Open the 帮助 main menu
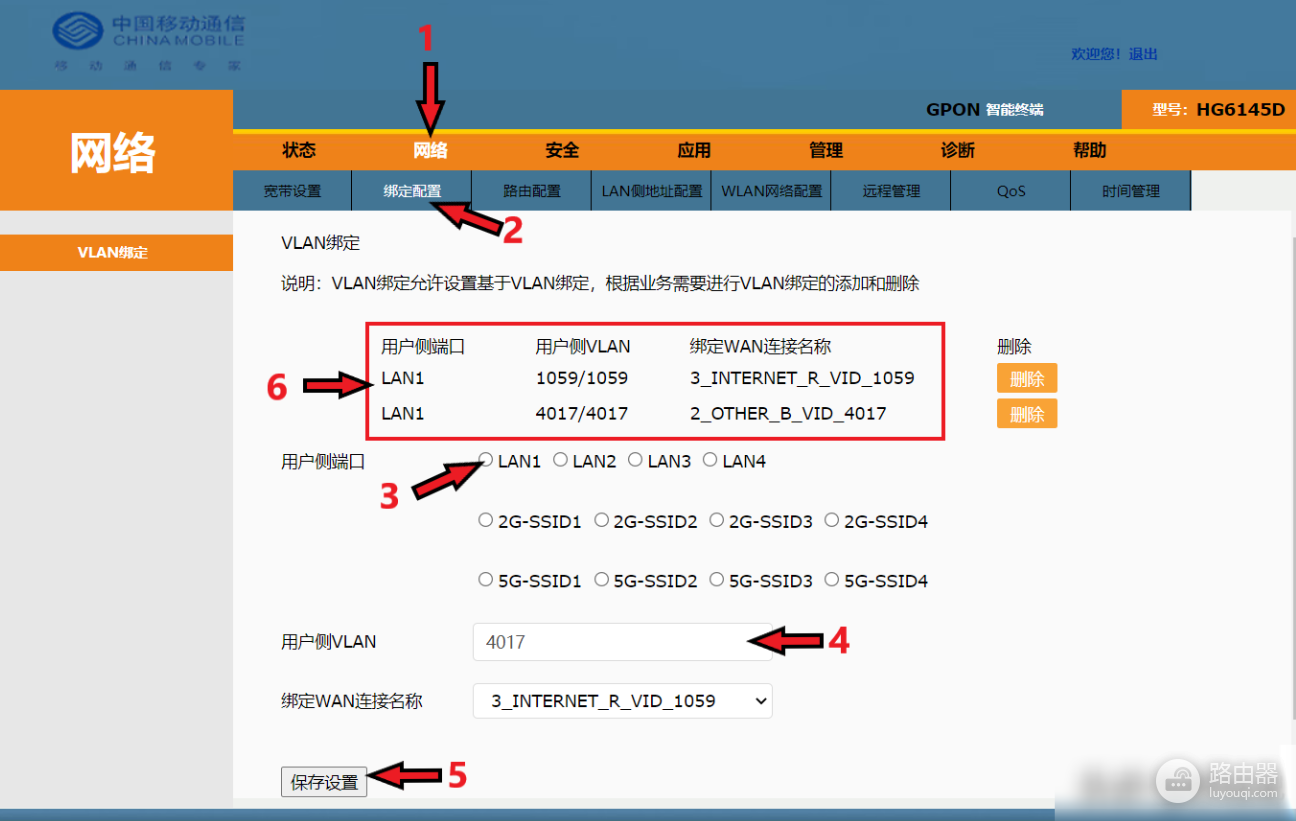The width and height of the screenshot is (1296, 821). click(1090, 150)
